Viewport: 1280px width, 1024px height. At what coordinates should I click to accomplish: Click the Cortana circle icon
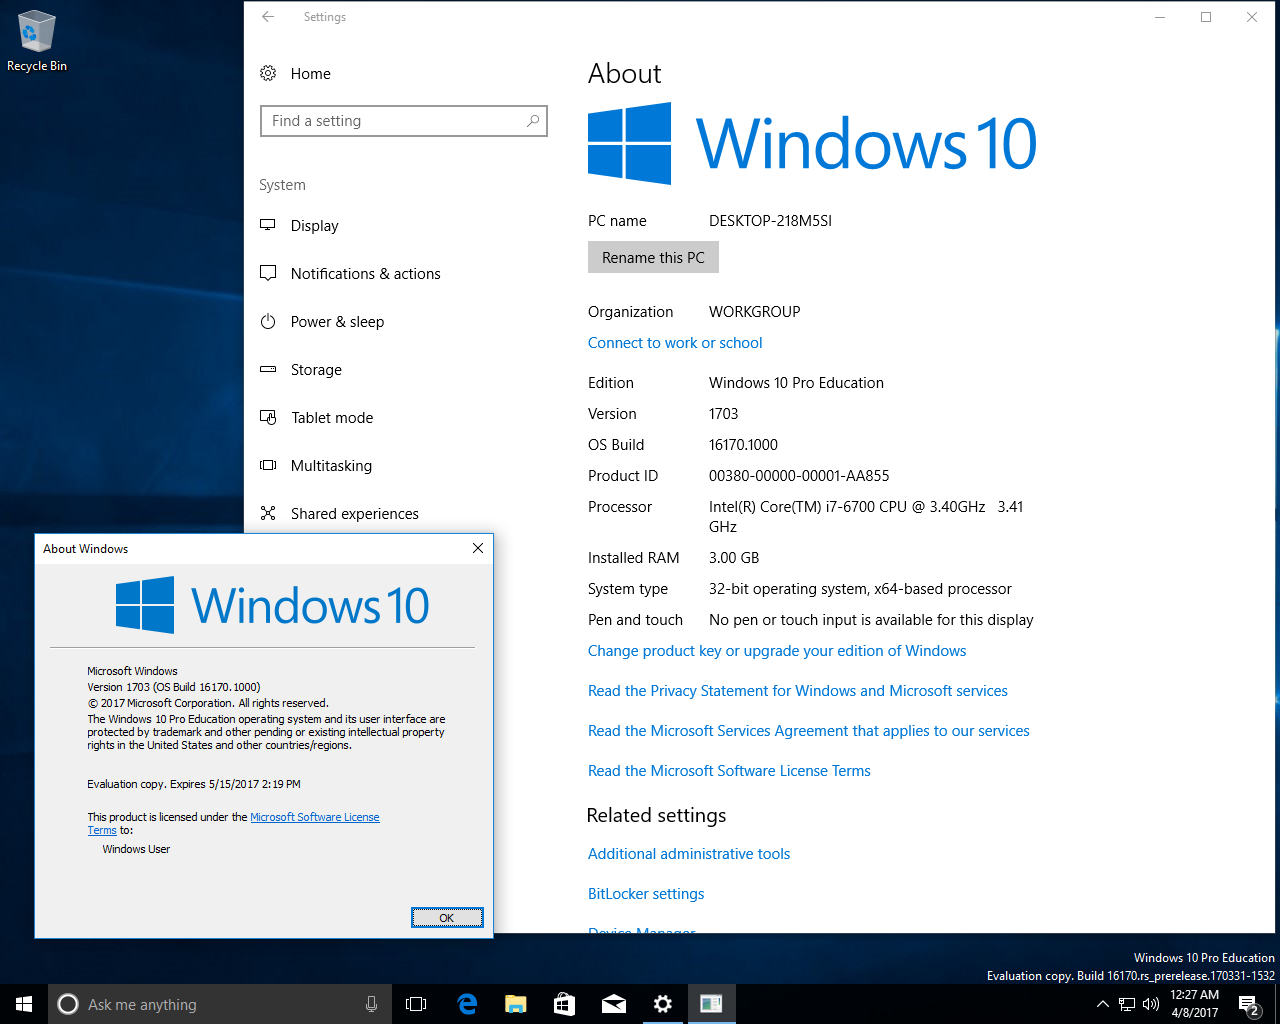pos(68,1004)
